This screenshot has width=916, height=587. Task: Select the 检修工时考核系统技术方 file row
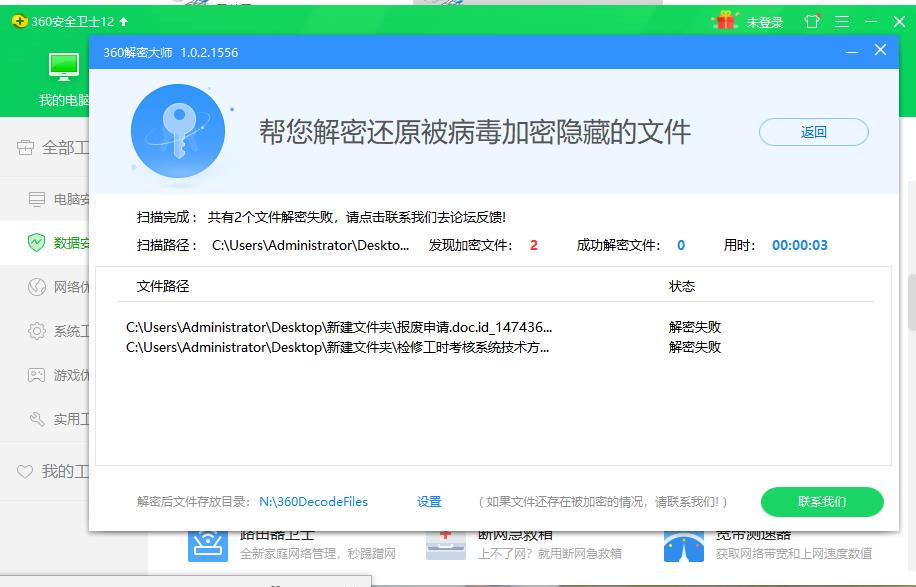click(494, 348)
